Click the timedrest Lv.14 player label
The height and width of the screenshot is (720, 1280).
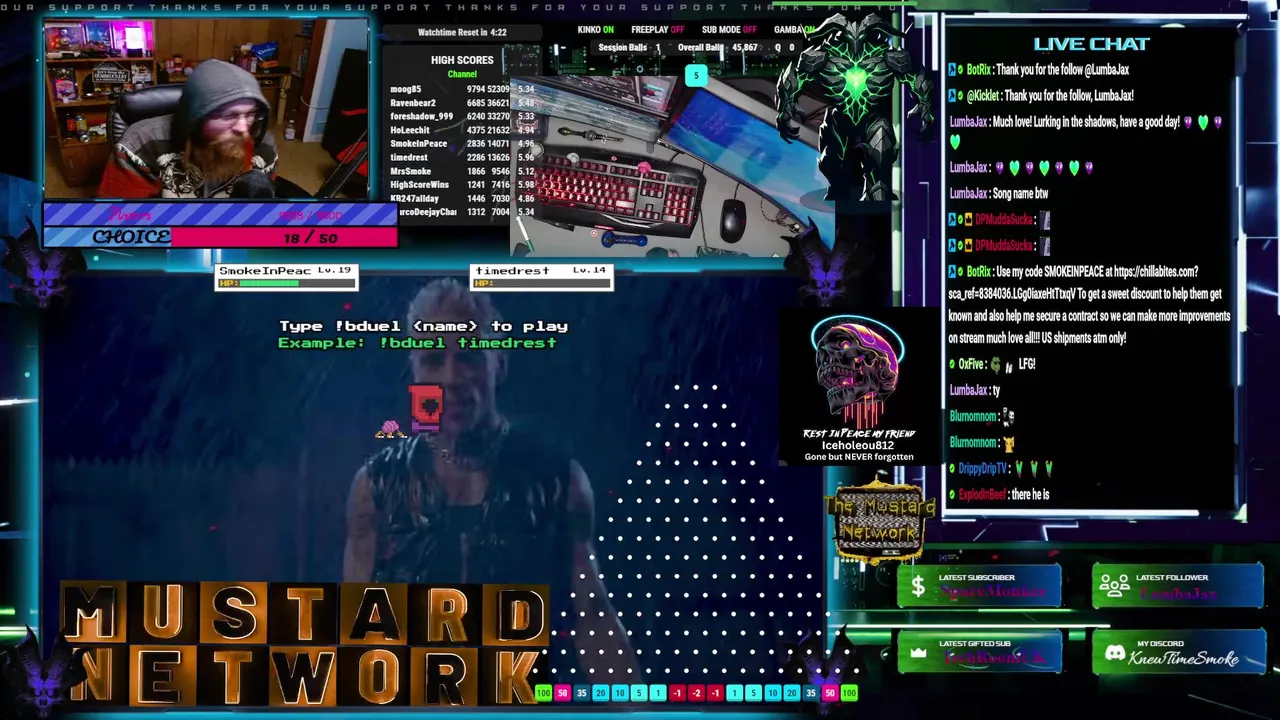pyautogui.click(x=540, y=271)
